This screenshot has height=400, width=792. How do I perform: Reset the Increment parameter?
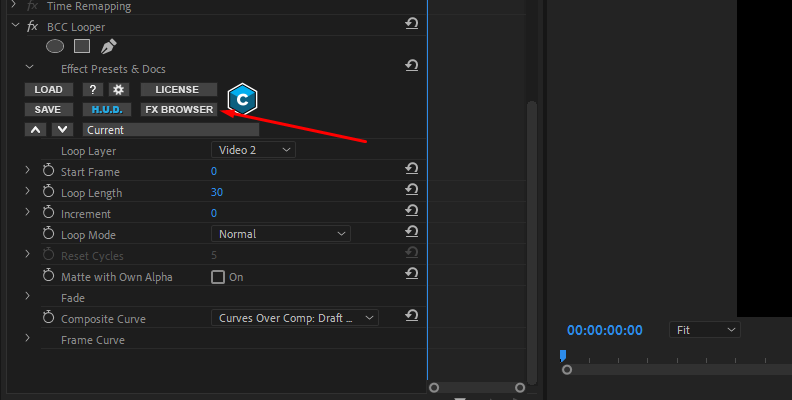tap(412, 211)
